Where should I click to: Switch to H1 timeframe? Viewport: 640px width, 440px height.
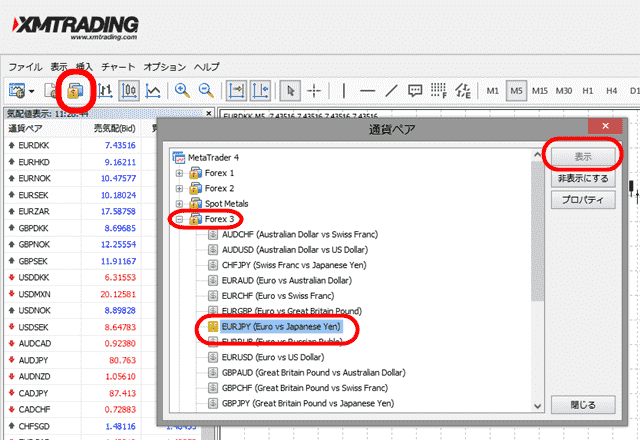click(587, 91)
